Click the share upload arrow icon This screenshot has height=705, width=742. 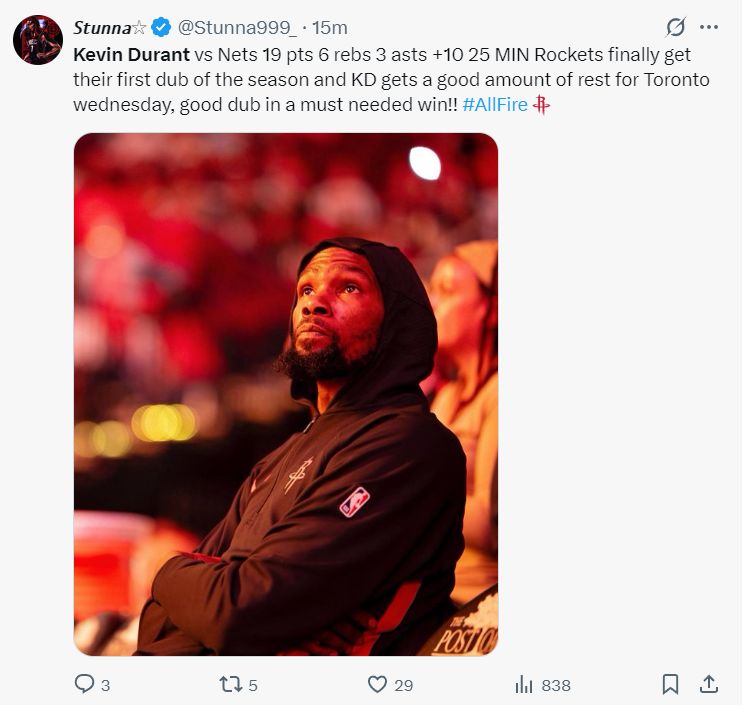(708, 684)
